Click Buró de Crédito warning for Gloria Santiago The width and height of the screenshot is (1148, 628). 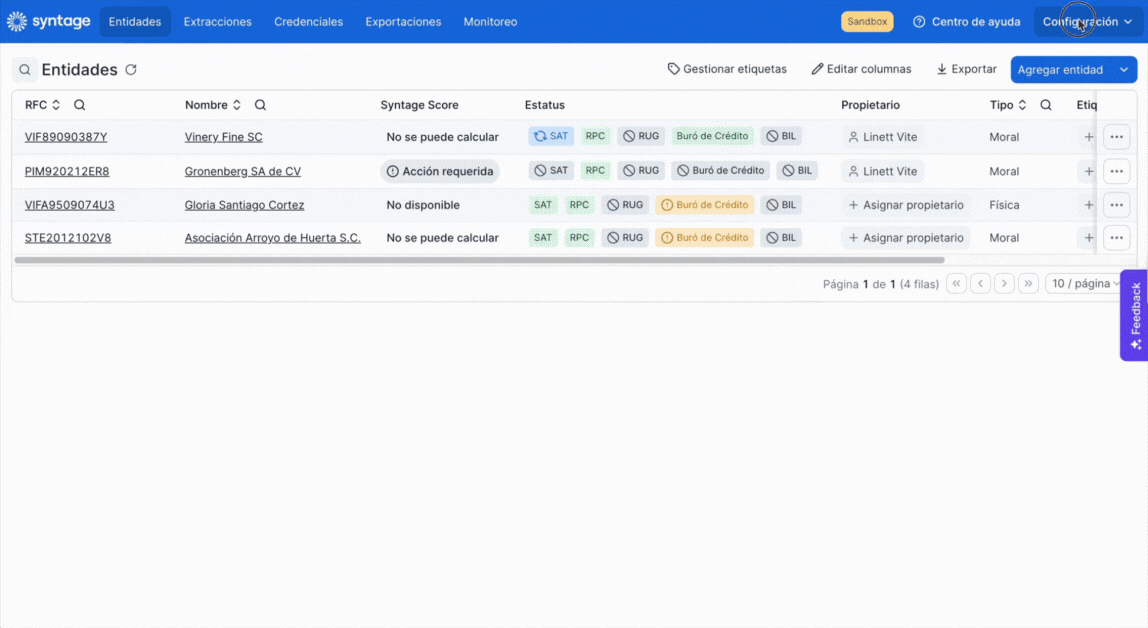pos(704,205)
